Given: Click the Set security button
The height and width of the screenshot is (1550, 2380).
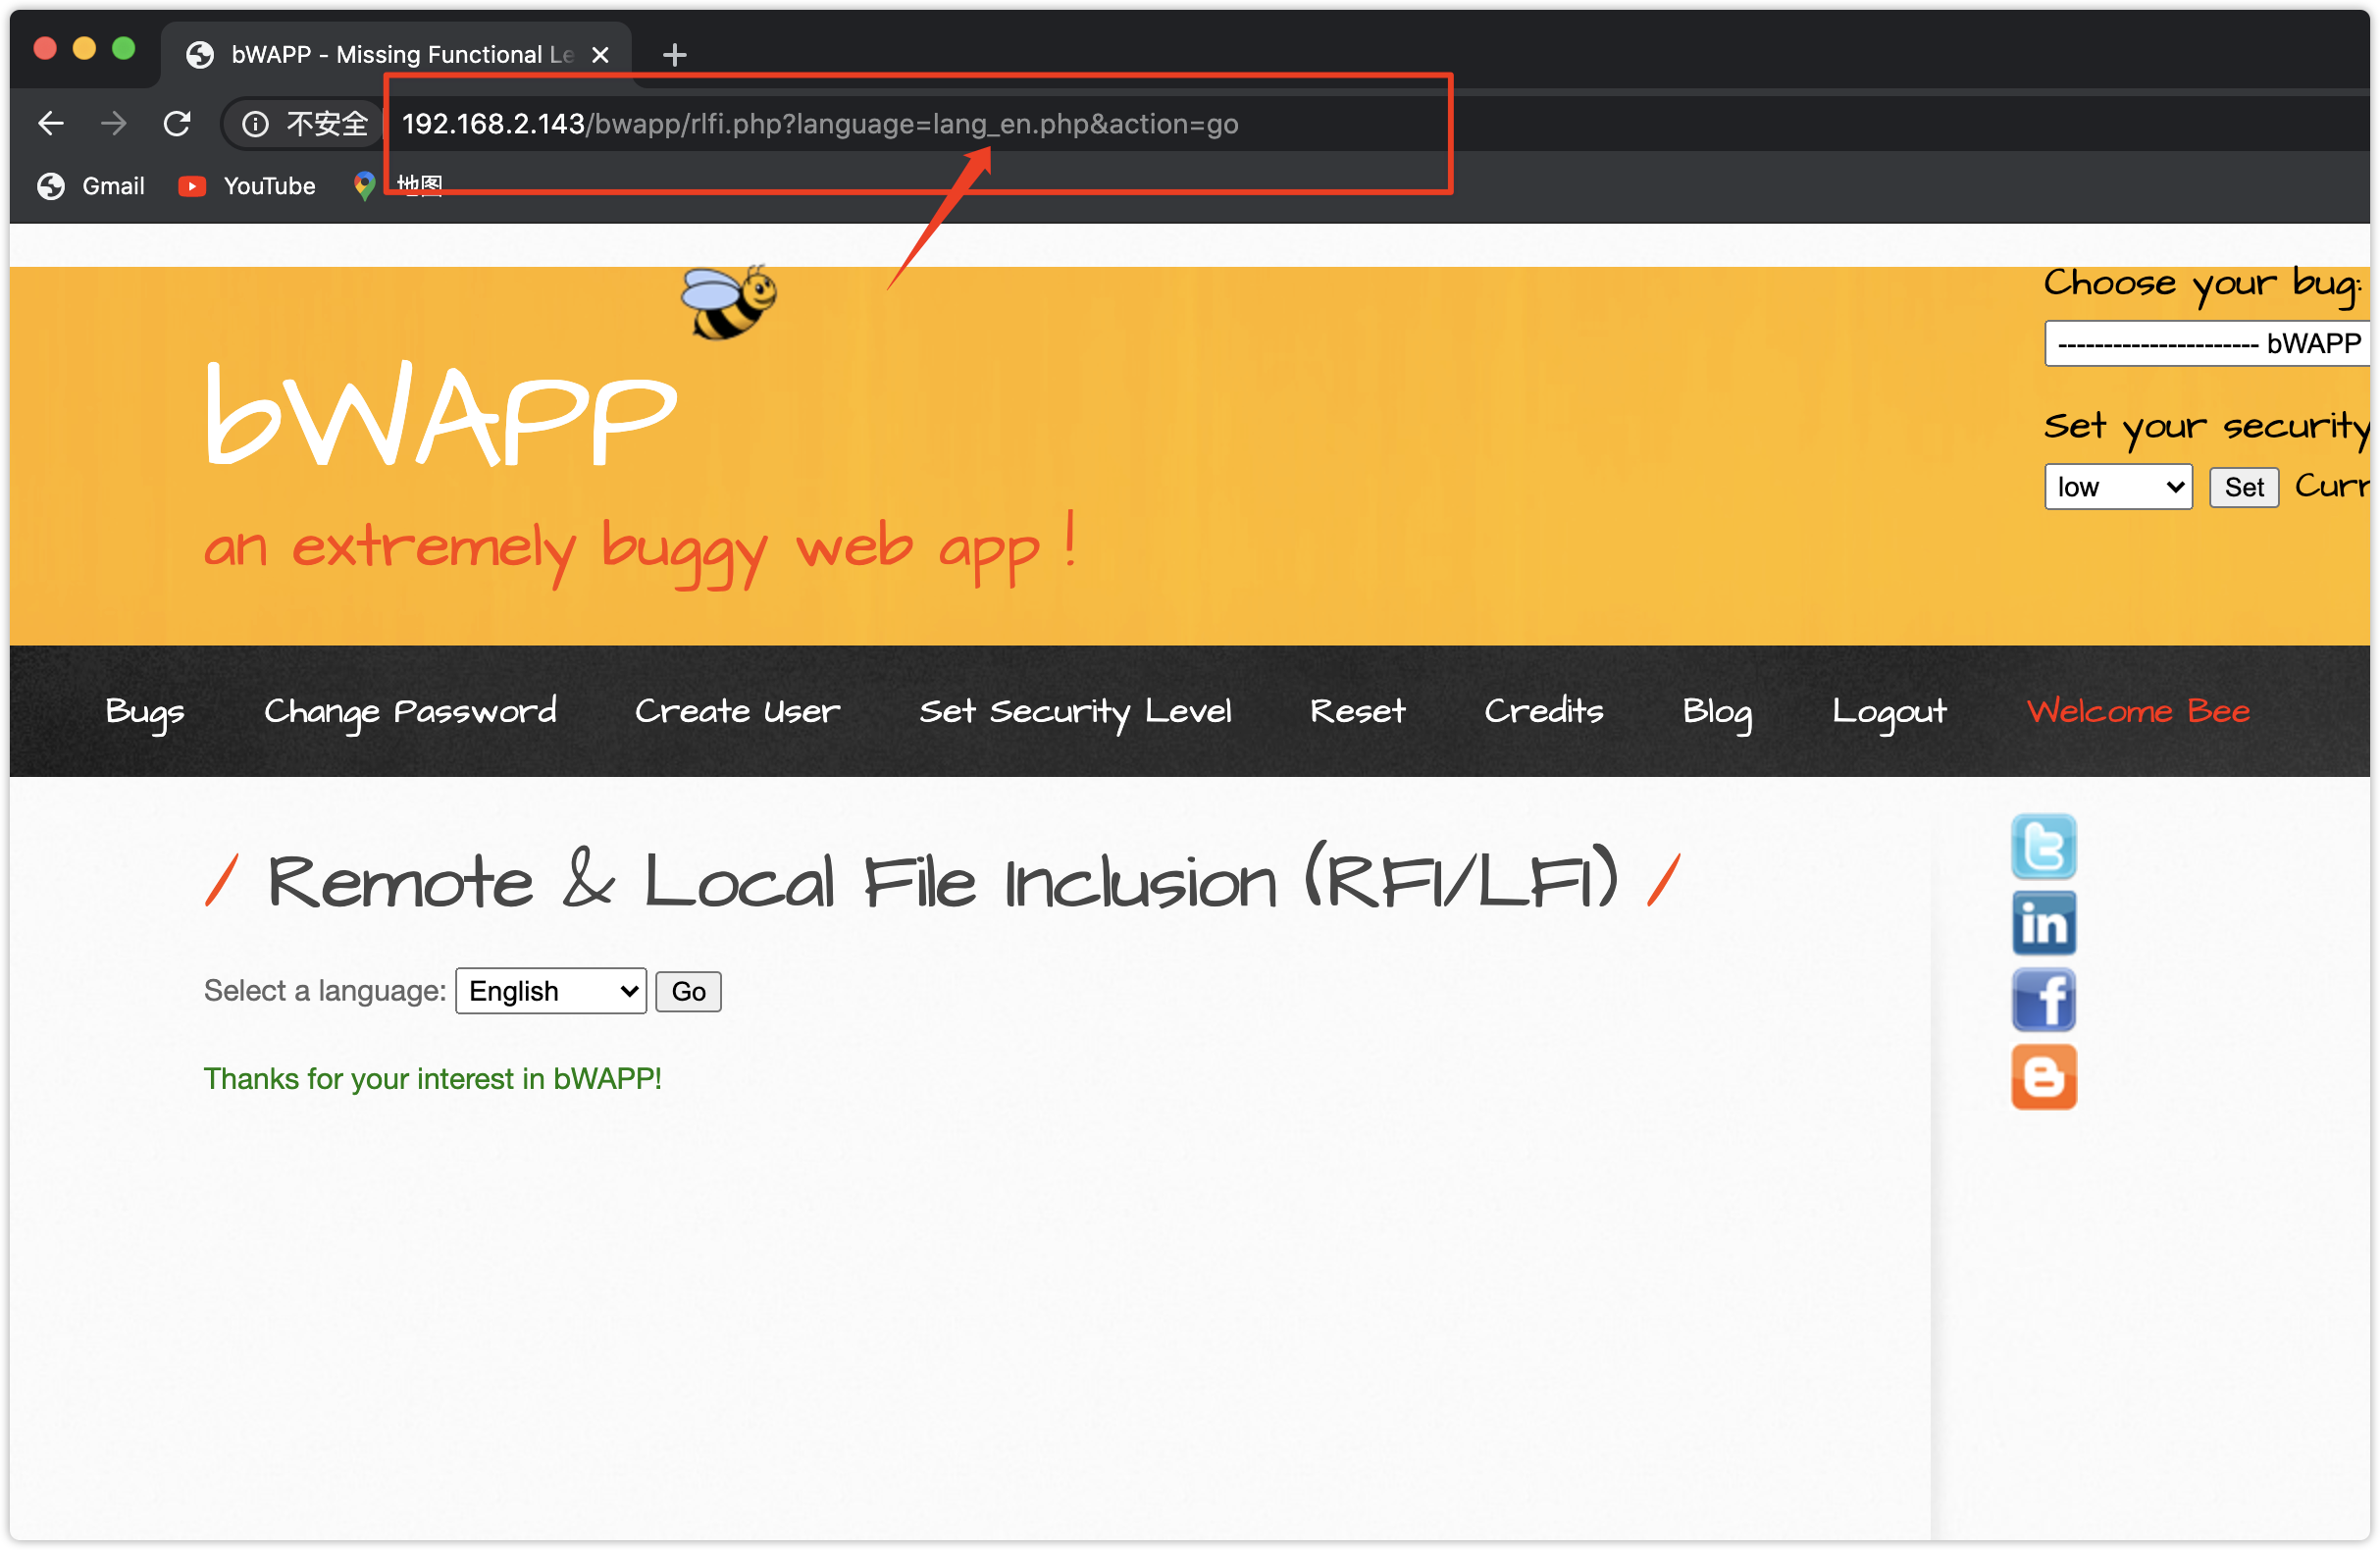Looking at the screenshot, I should (x=2243, y=487).
